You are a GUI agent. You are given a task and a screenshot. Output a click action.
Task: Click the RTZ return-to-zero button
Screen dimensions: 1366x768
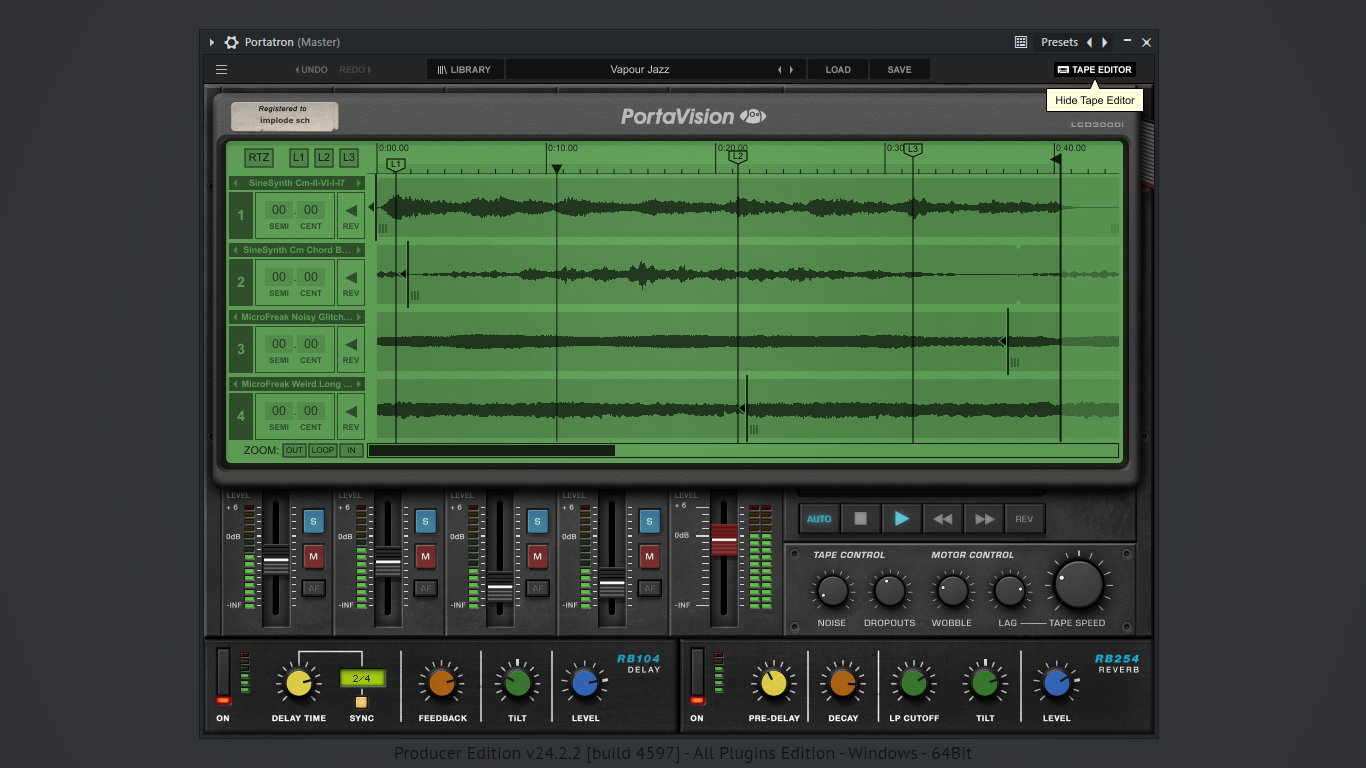point(259,158)
